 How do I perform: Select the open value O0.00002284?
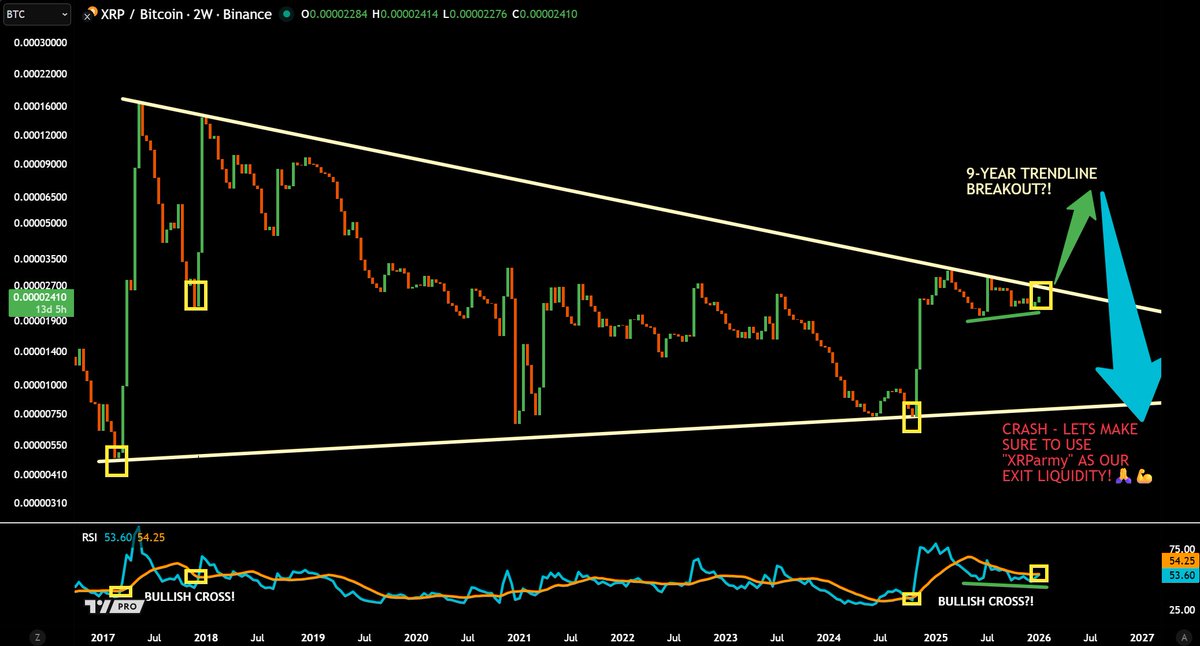point(334,15)
